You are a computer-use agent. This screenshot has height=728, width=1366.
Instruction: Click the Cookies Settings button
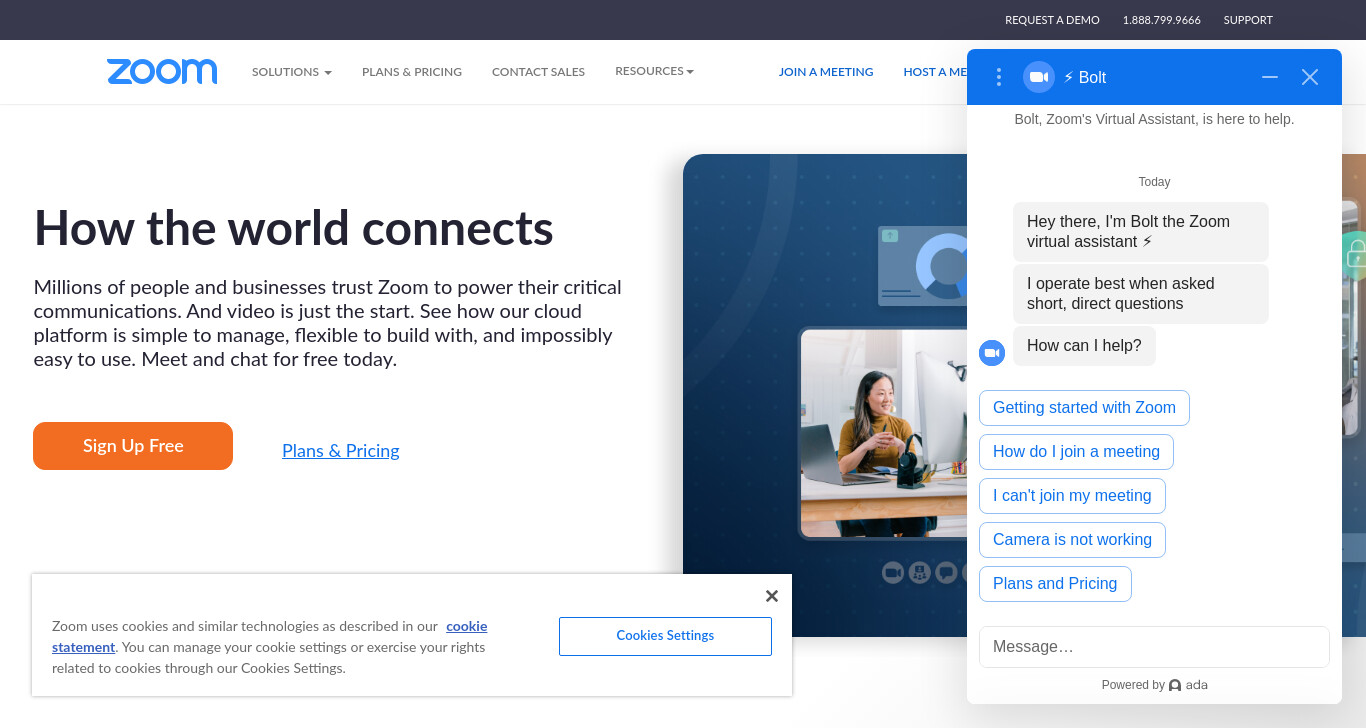click(x=665, y=636)
